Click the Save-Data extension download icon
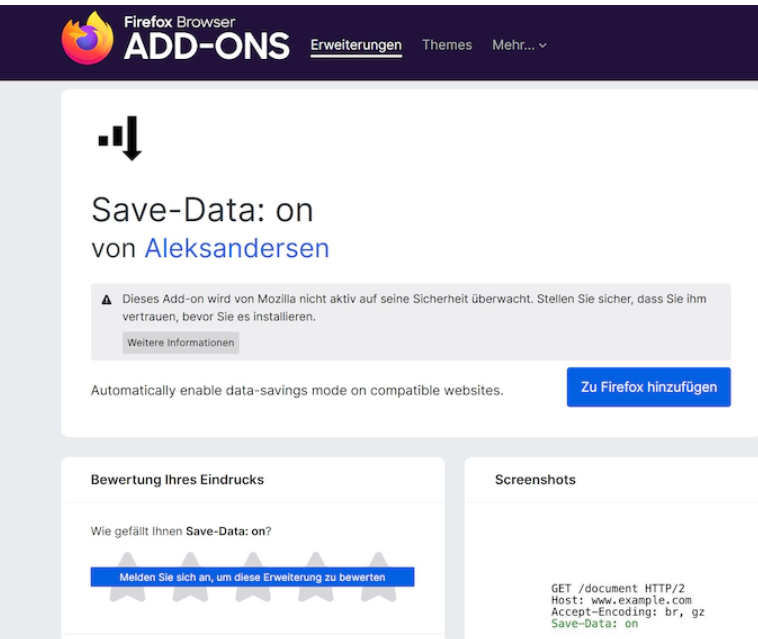Screen dimensions: 758x639 (120, 138)
